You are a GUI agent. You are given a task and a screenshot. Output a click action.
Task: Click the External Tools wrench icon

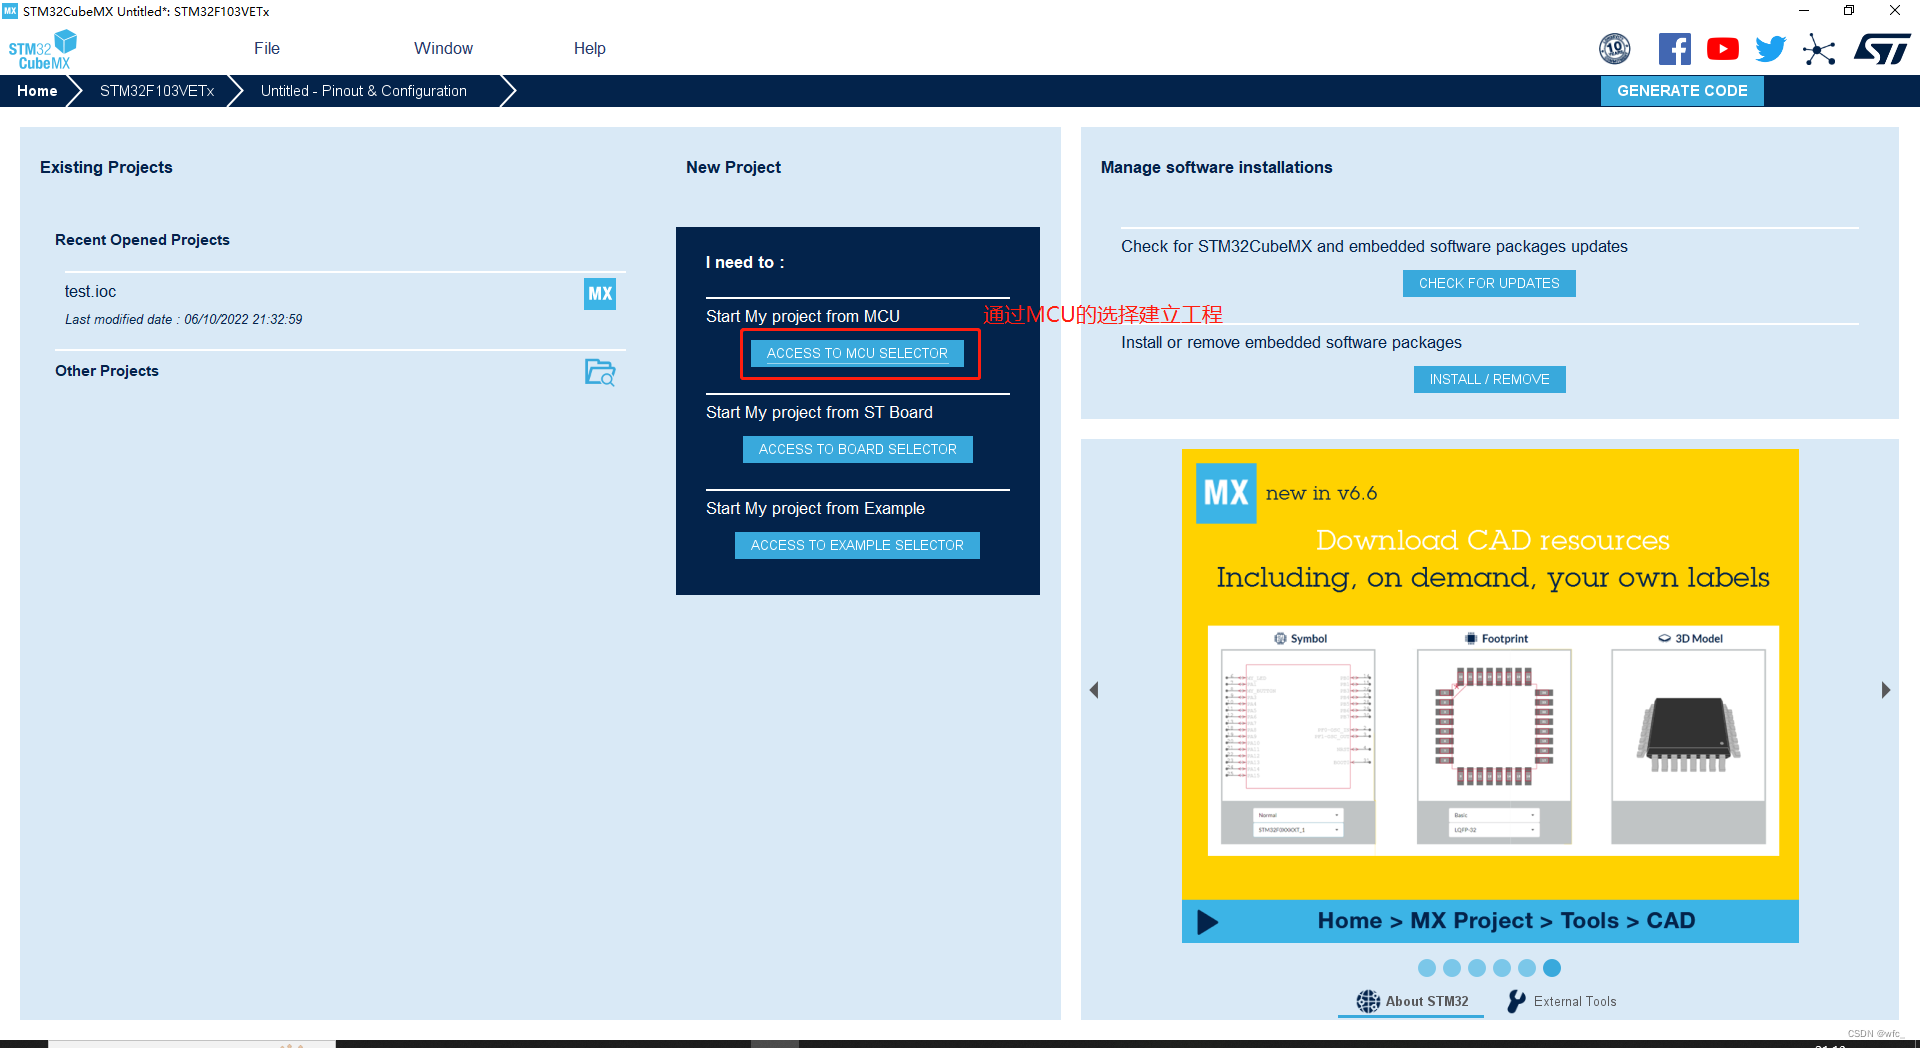click(x=1517, y=1001)
